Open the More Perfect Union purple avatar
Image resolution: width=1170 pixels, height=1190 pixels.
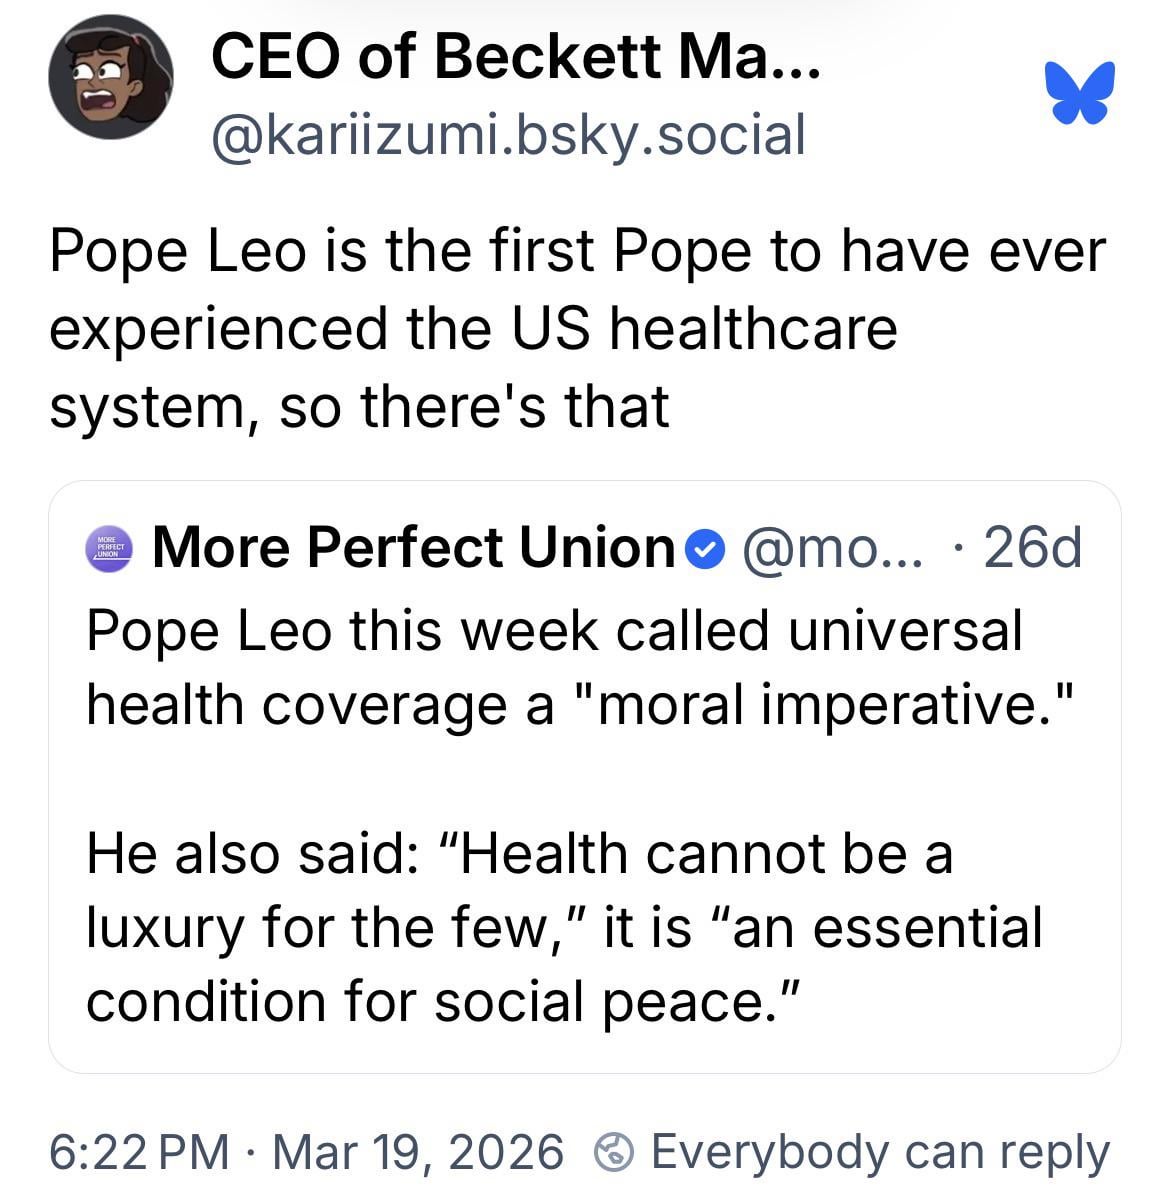pyautogui.click(x=109, y=548)
